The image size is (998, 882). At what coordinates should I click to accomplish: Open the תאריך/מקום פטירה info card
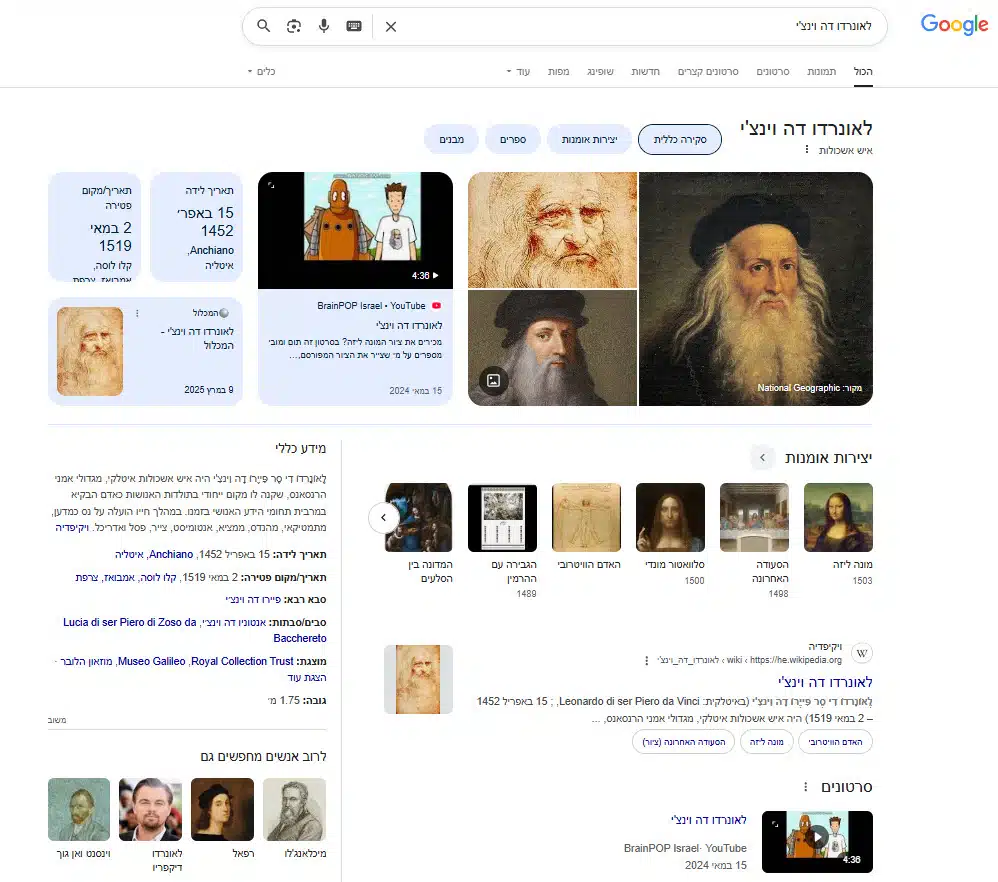94,227
